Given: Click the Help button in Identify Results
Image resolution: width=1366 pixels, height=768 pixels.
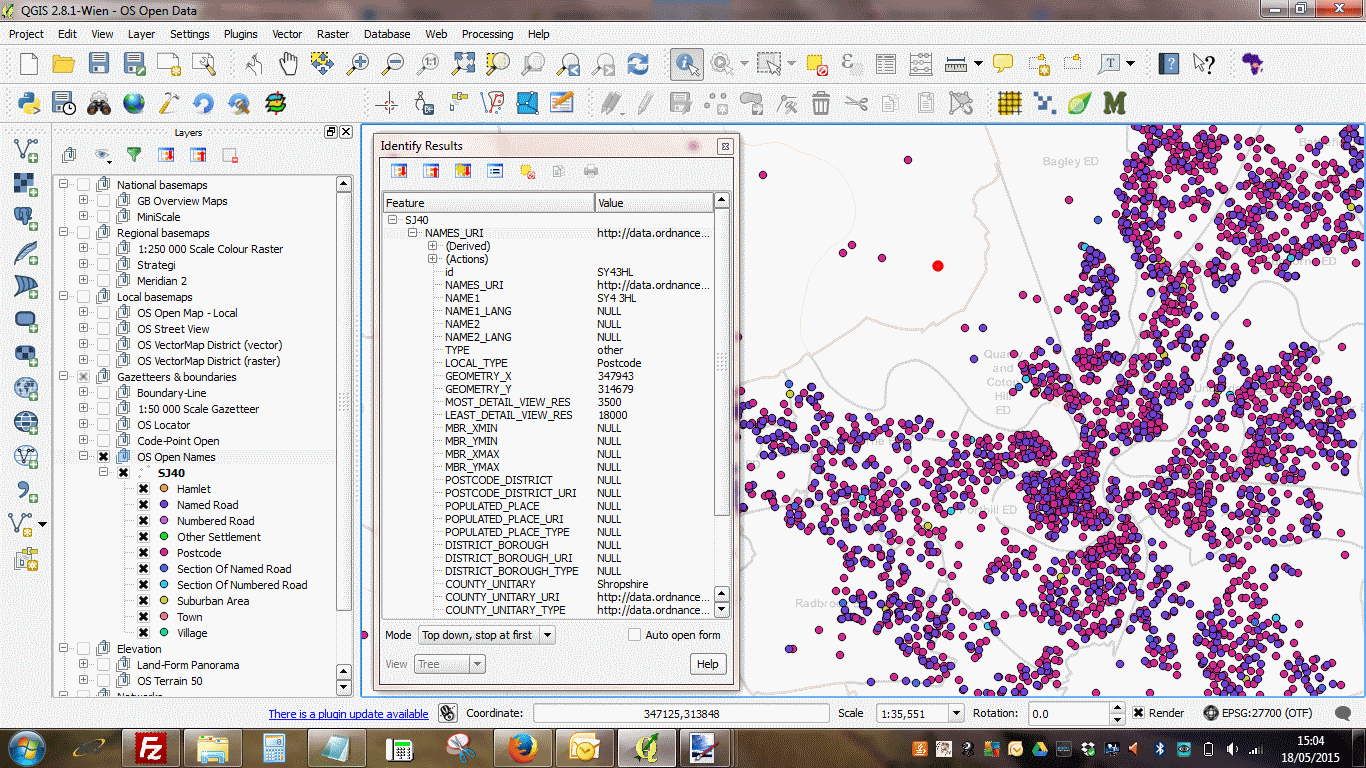Looking at the screenshot, I should (707, 664).
